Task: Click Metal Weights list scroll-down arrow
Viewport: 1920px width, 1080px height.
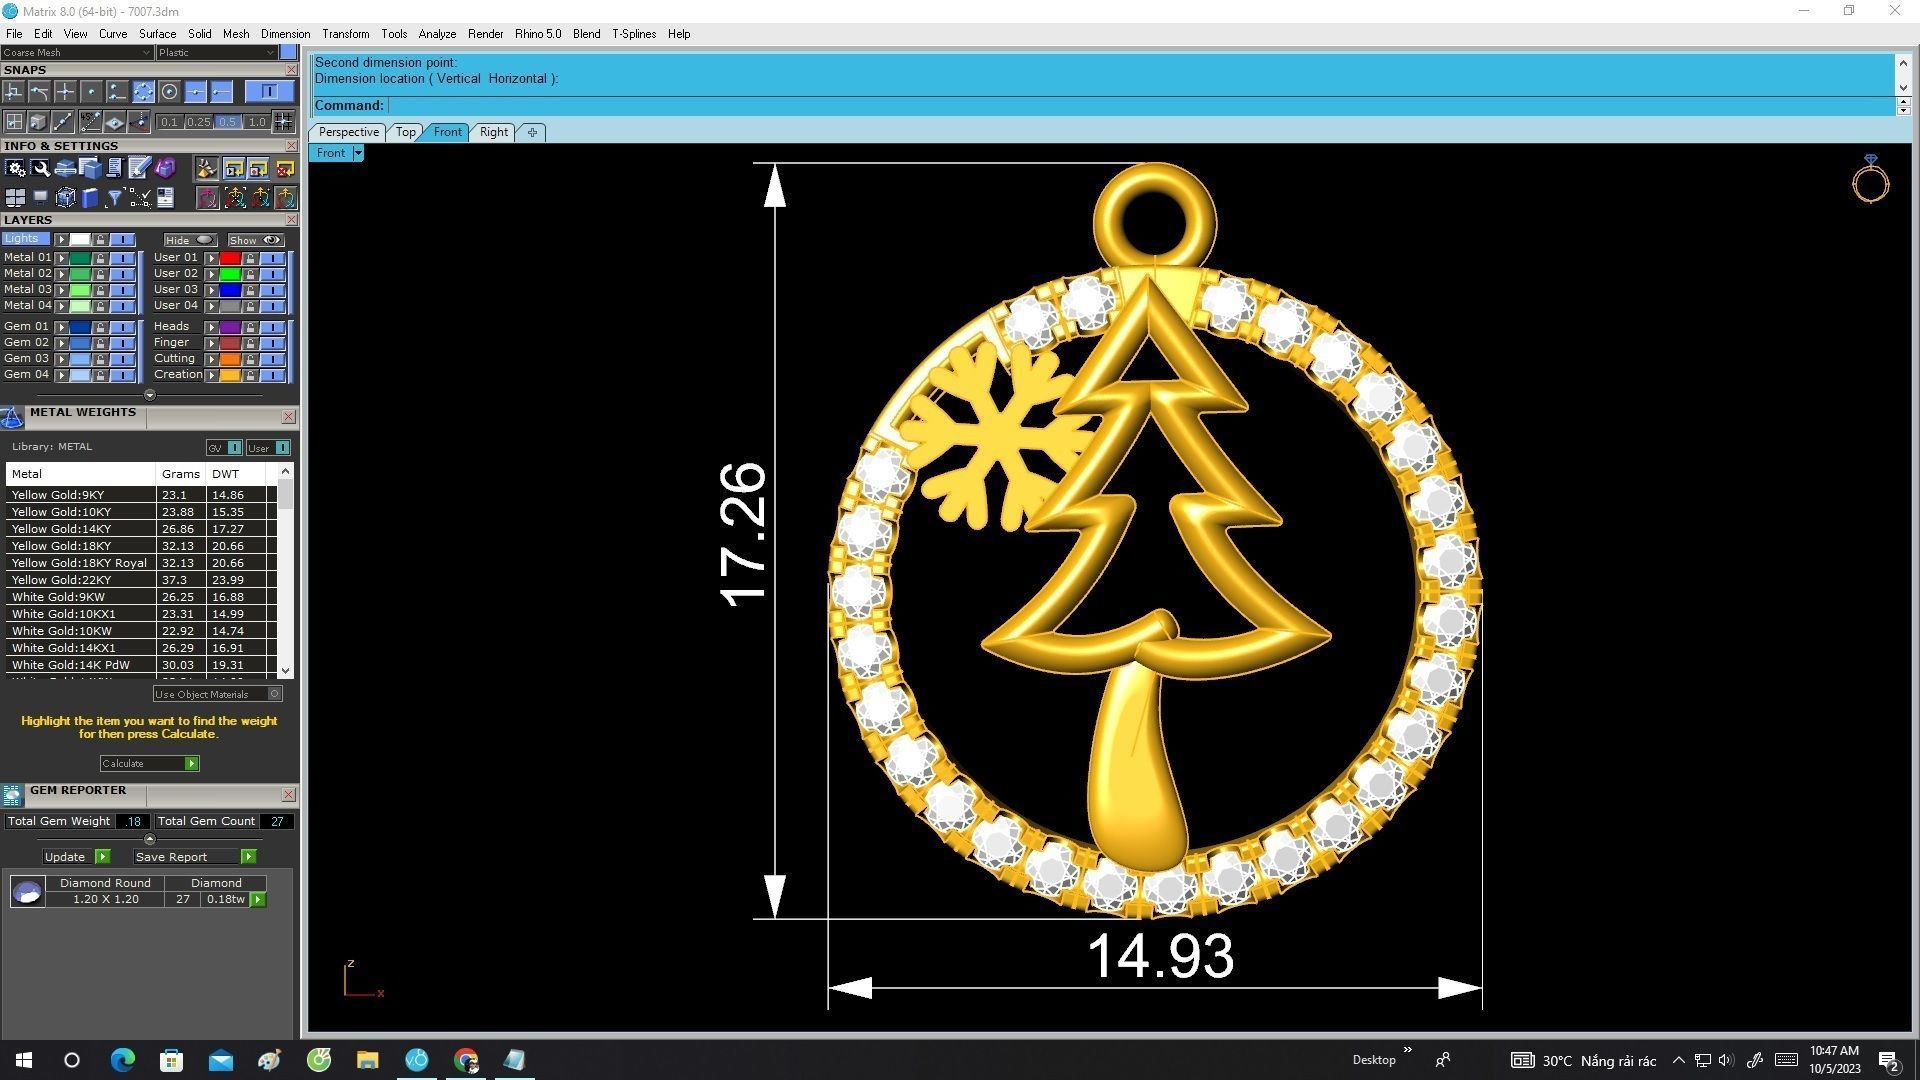Action: pos(286,671)
